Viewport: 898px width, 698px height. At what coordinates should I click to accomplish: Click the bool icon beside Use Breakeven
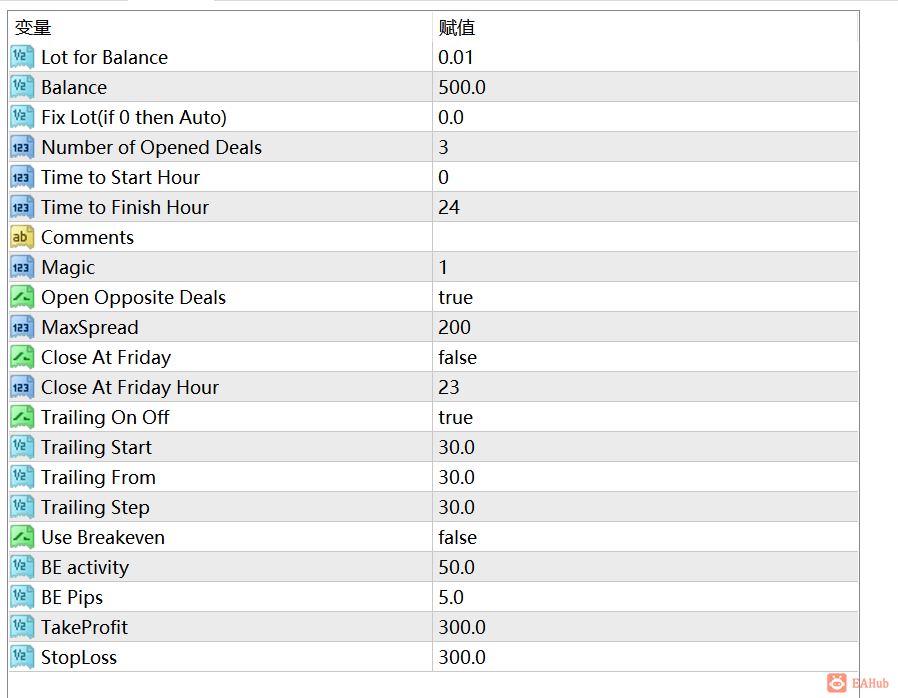(x=22, y=537)
